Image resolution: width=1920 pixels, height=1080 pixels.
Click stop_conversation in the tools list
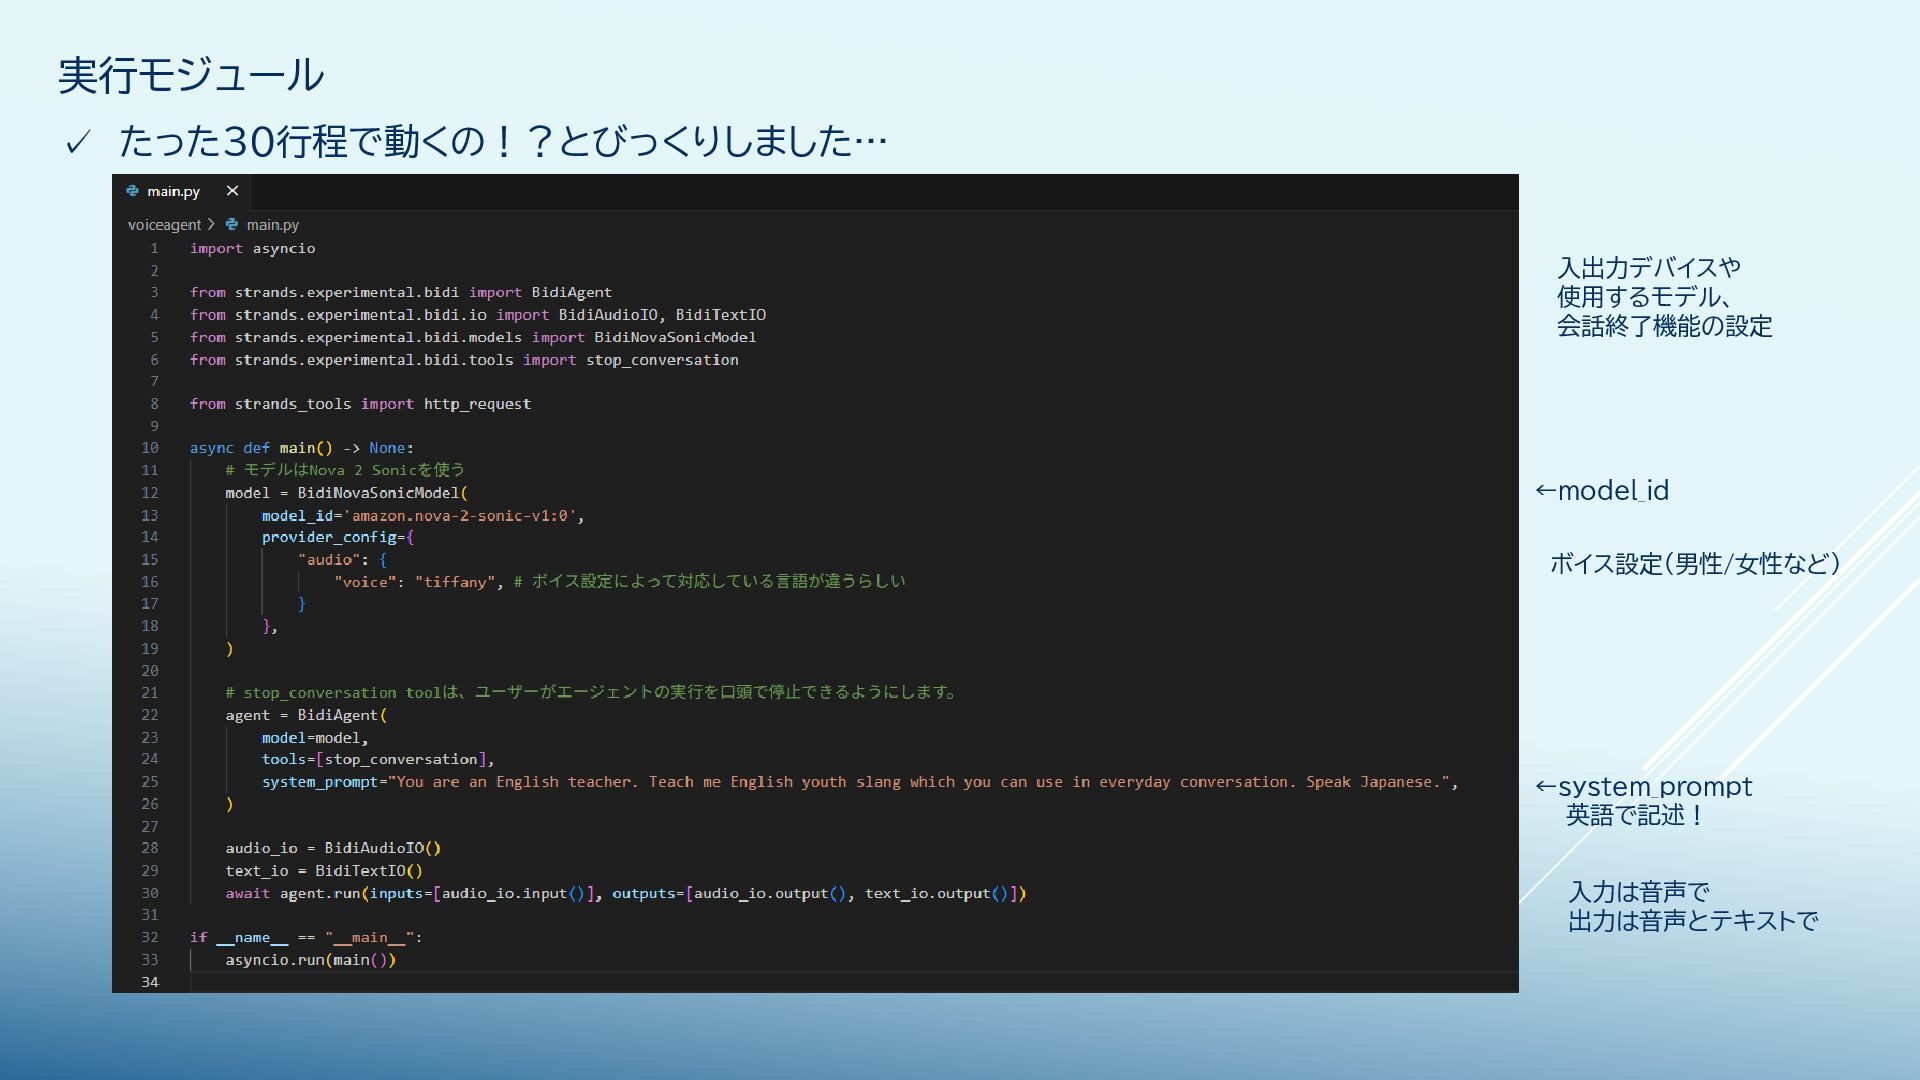click(400, 759)
